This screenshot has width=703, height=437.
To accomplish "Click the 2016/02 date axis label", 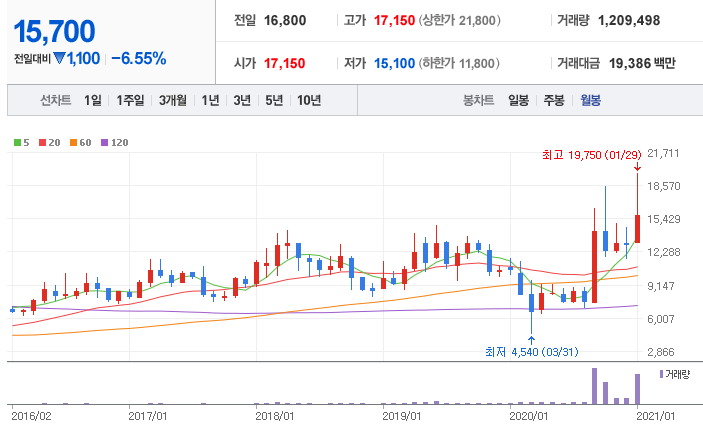I will click(x=31, y=416).
